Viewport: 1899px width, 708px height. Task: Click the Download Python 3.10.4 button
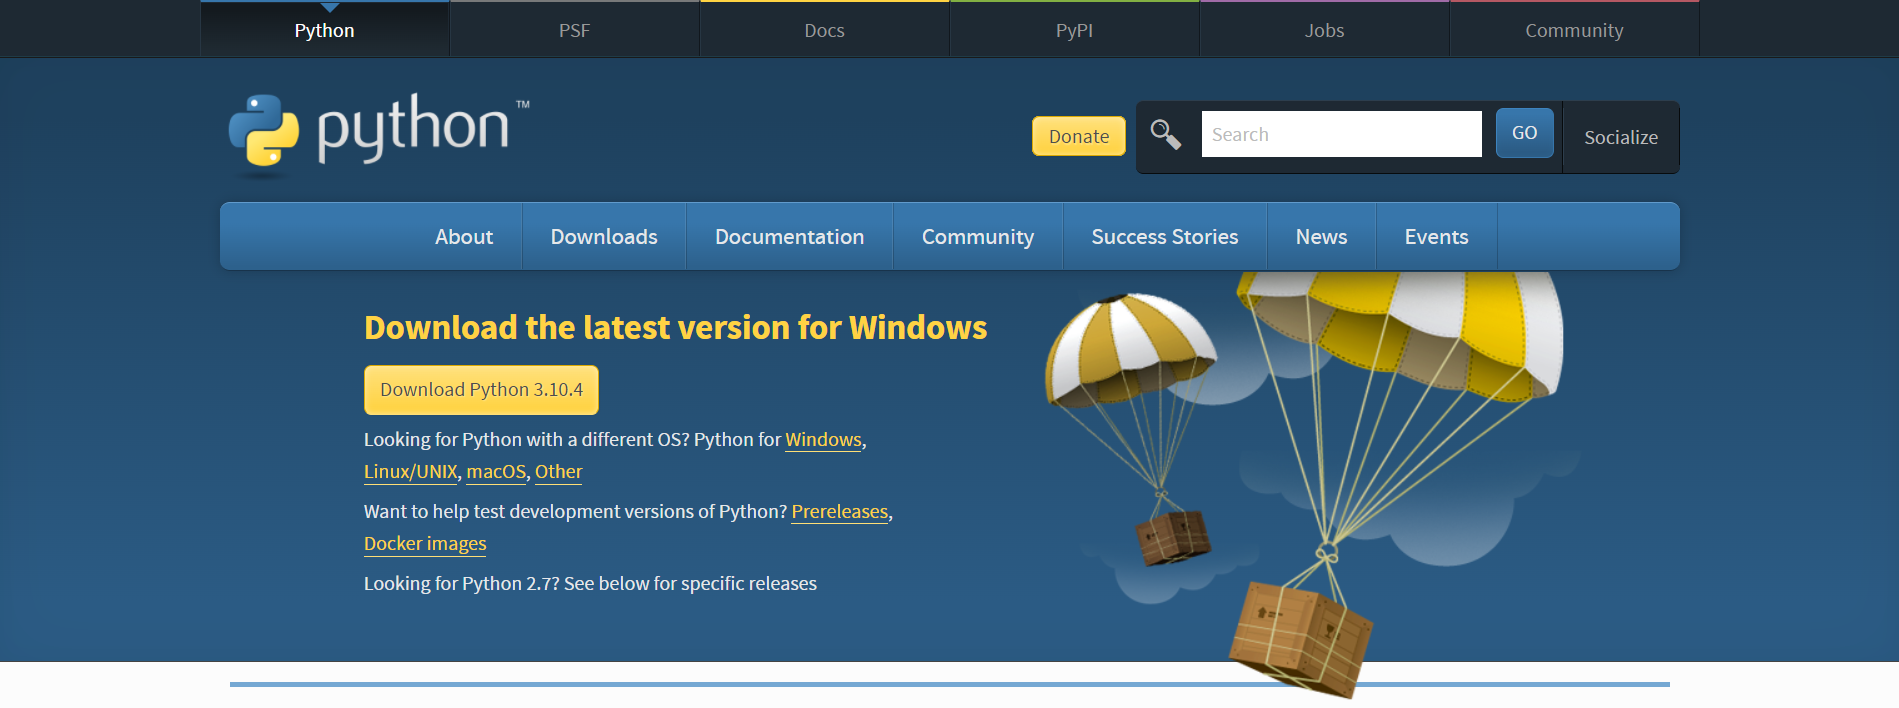pyautogui.click(x=481, y=390)
